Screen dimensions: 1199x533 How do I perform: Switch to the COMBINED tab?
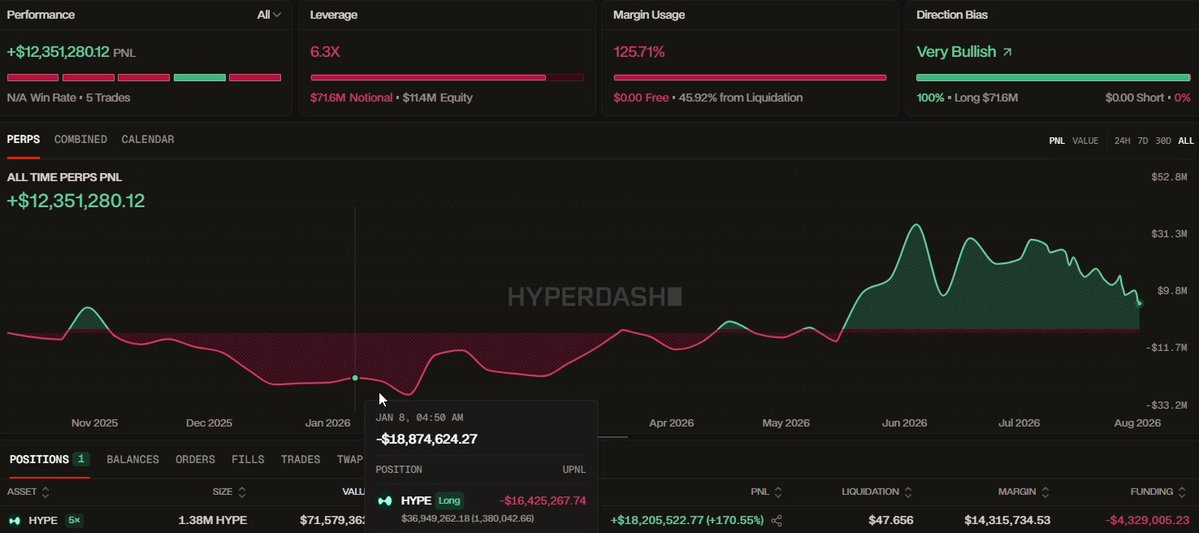point(80,139)
